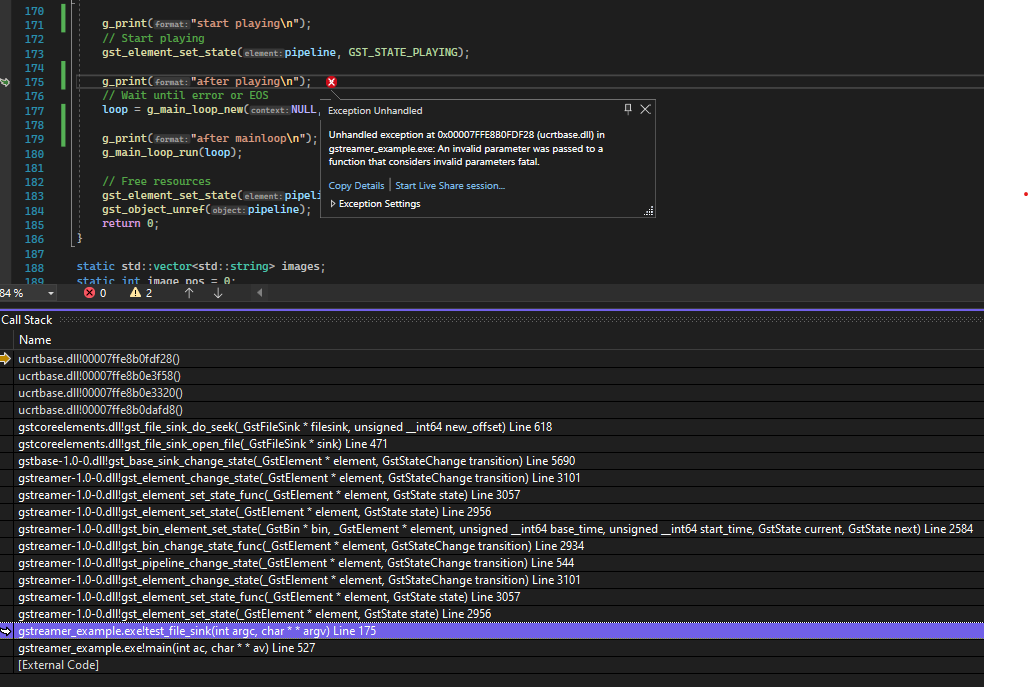Click the execution arrow marker on line 175 gutter
1029x687 pixels.
5,82
